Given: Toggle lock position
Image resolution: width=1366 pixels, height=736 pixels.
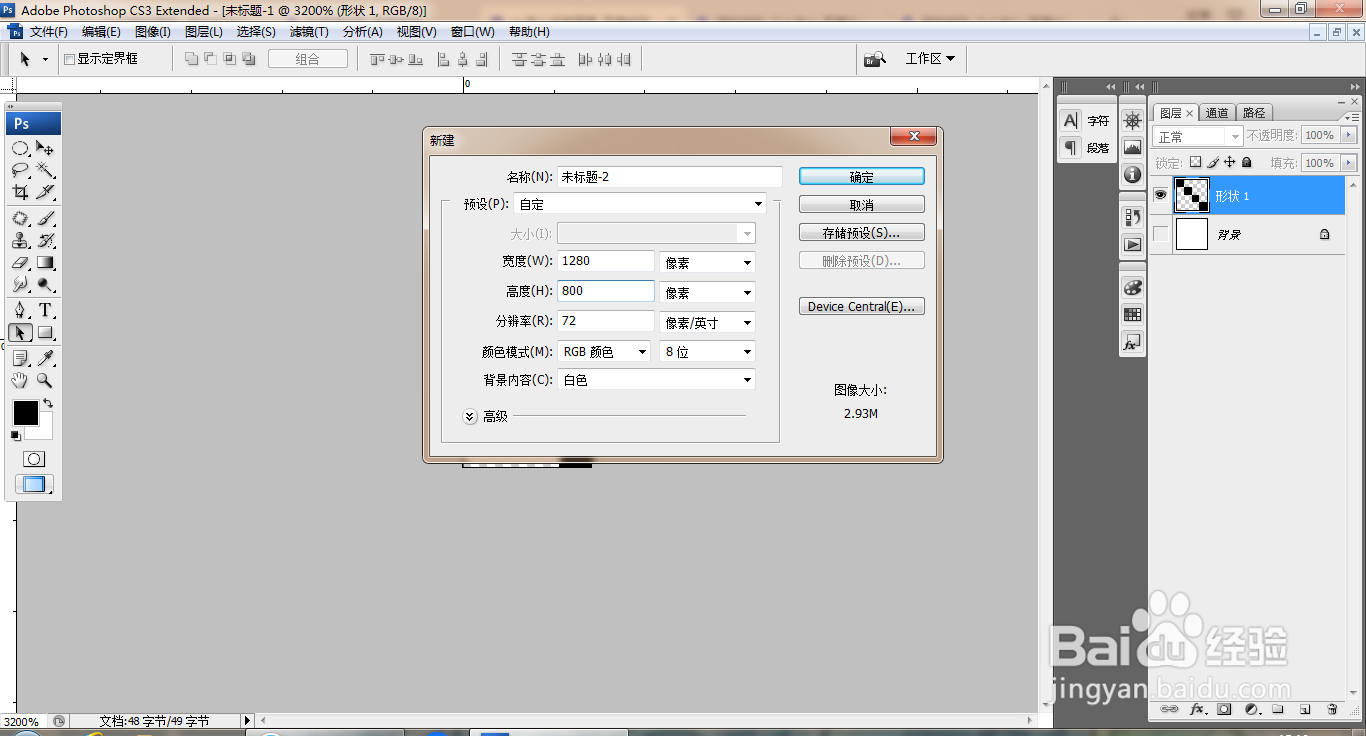Looking at the screenshot, I should coord(1230,162).
